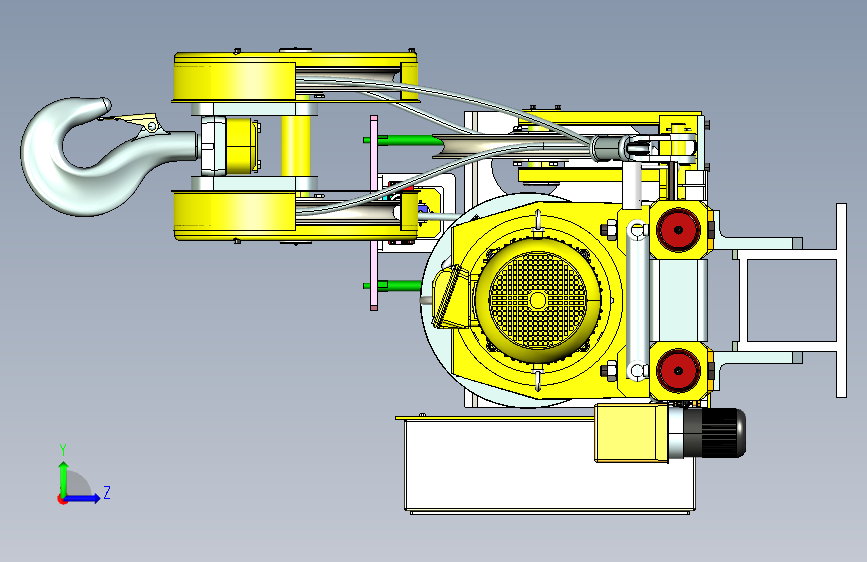The height and width of the screenshot is (562, 867).
Task: Select the pink vertical guide plate
Action: [x=374, y=213]
